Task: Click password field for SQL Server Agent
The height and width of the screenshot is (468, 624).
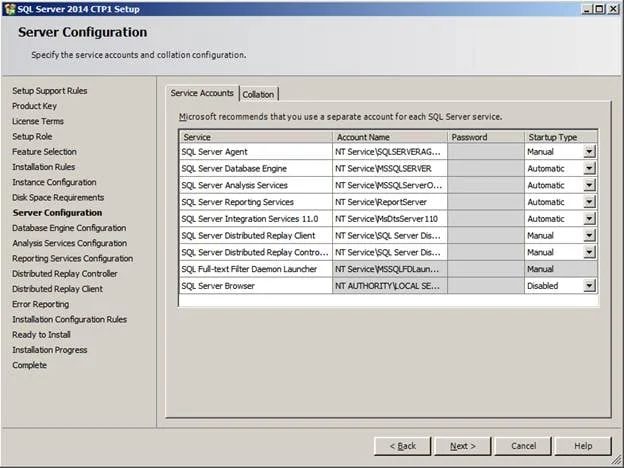Action: [486, 152]
